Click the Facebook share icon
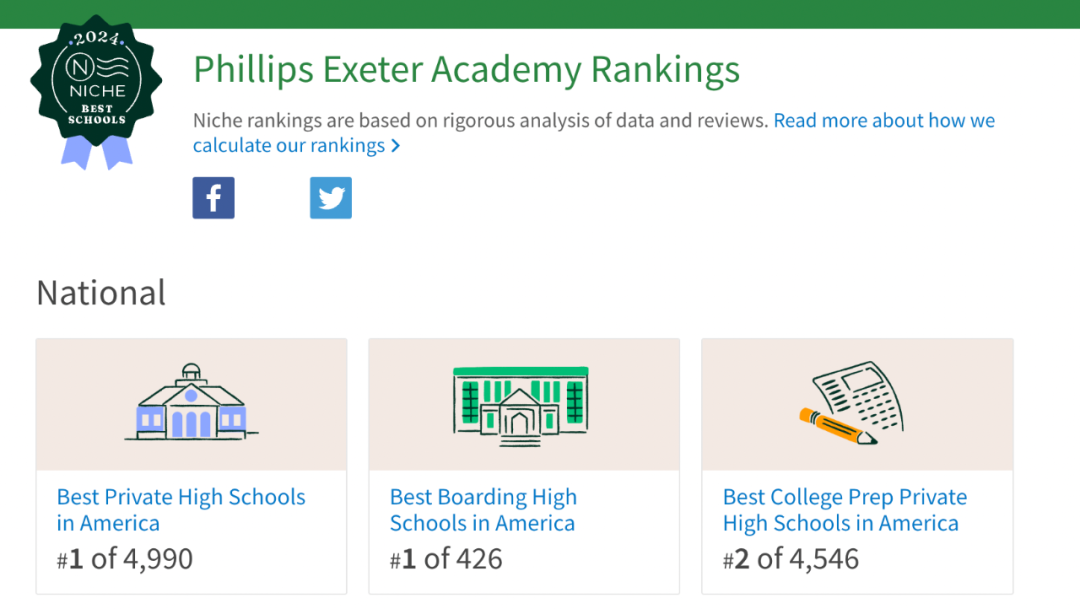 [x=214, y=198]
